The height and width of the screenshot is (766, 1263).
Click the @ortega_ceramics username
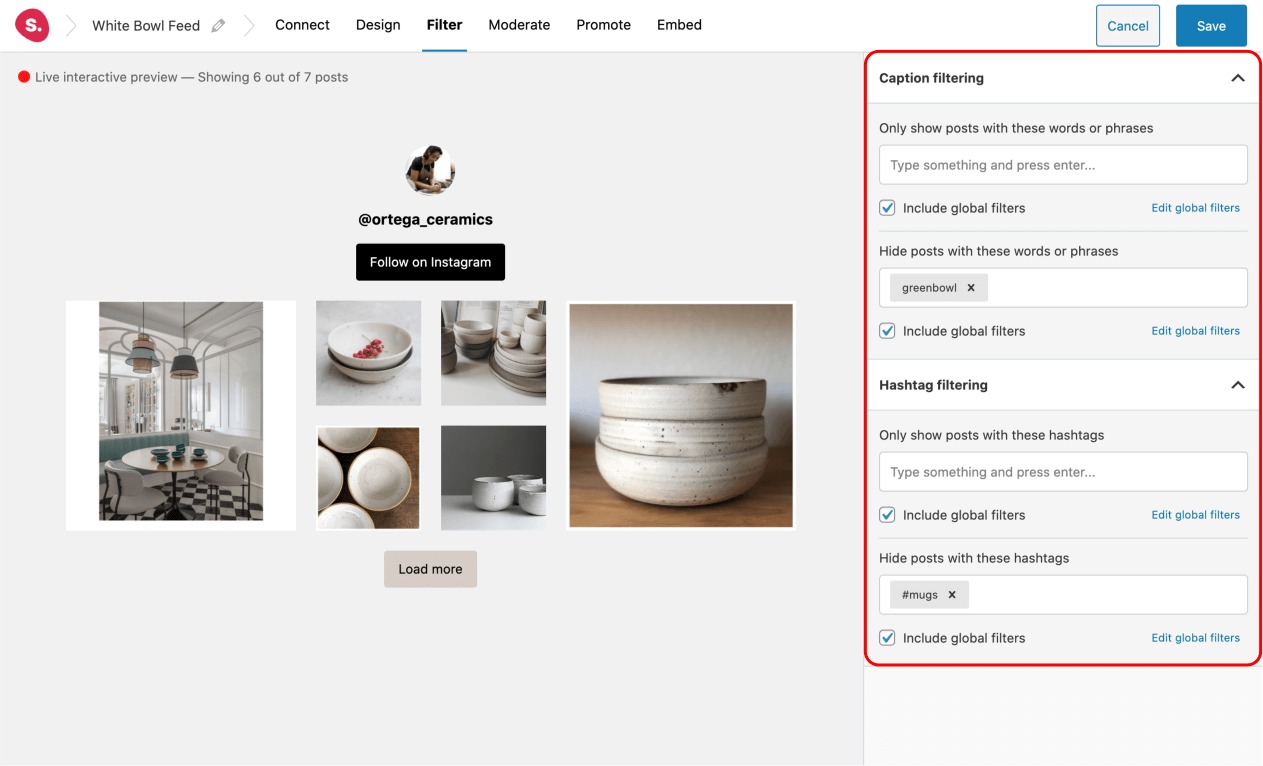(426, 219)
